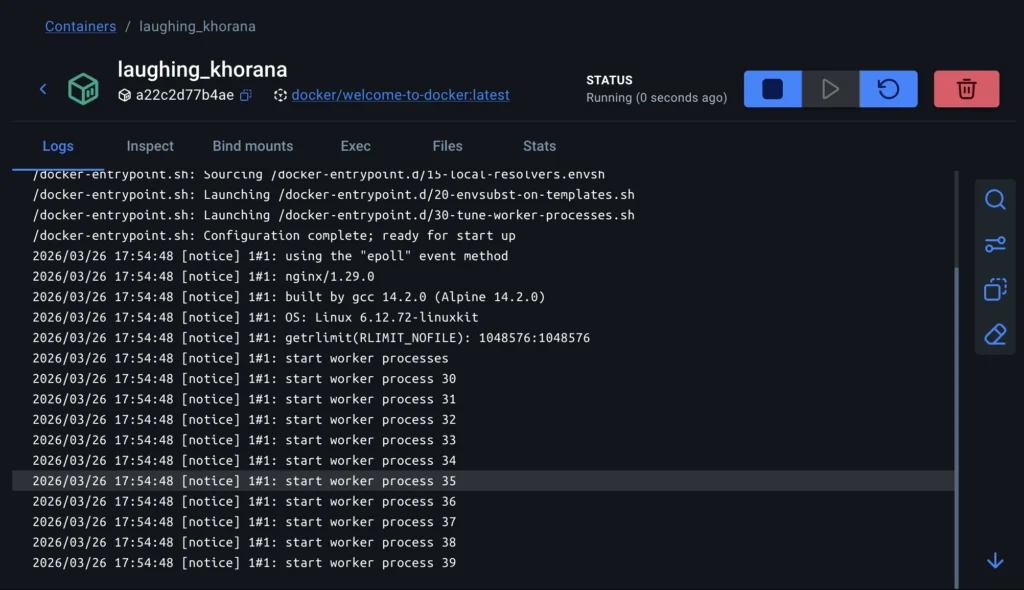Go back using left chevron
1024x590 pixels.
[43, 89]
